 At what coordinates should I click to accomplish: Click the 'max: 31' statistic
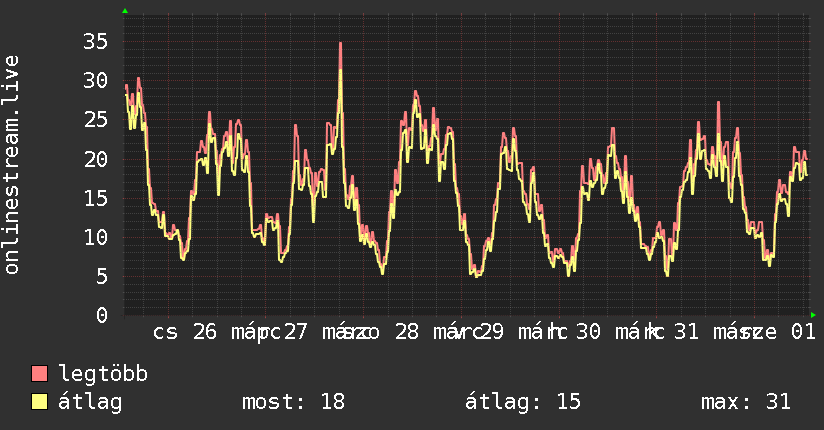(746, 402)
